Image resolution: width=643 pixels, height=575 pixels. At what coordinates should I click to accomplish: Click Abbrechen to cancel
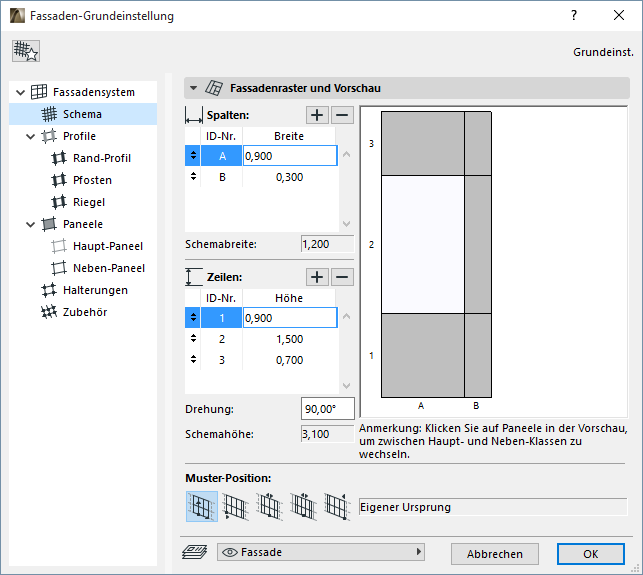(495, 554)
